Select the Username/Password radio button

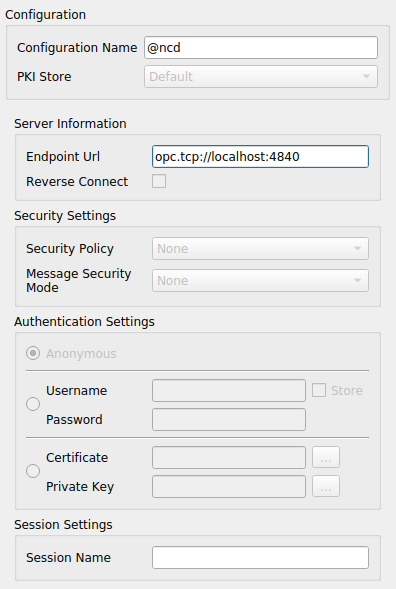[33, 404]
